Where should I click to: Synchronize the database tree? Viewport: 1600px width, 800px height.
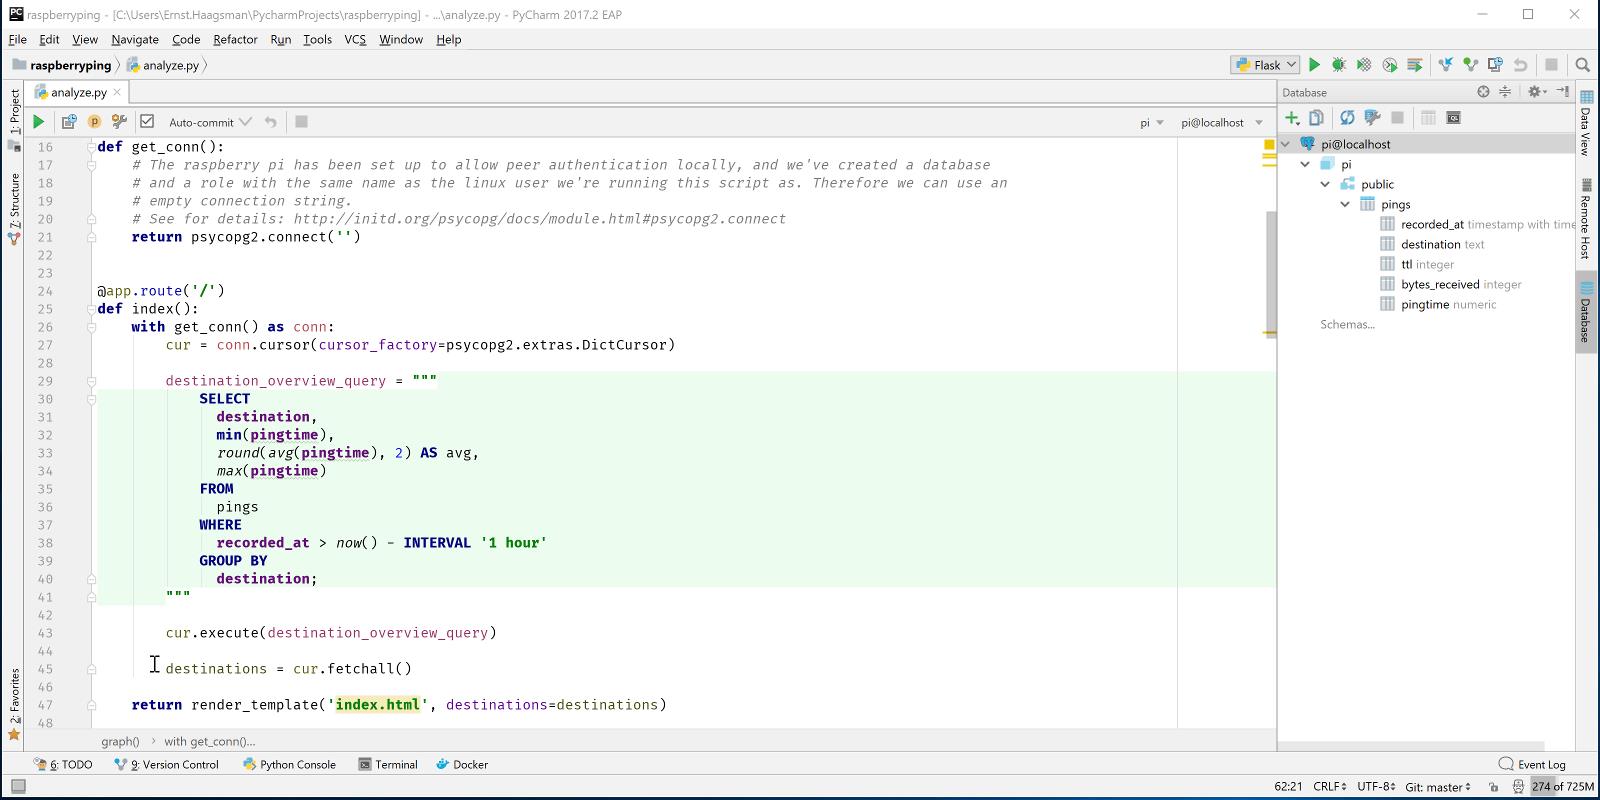[x=1347, y=118]
